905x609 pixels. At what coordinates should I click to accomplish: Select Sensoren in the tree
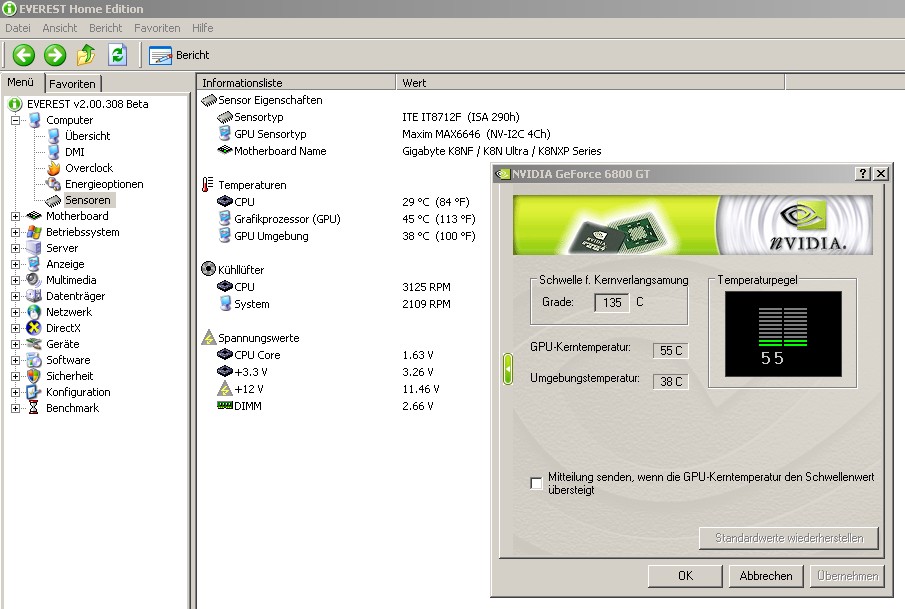click(87, 200)
